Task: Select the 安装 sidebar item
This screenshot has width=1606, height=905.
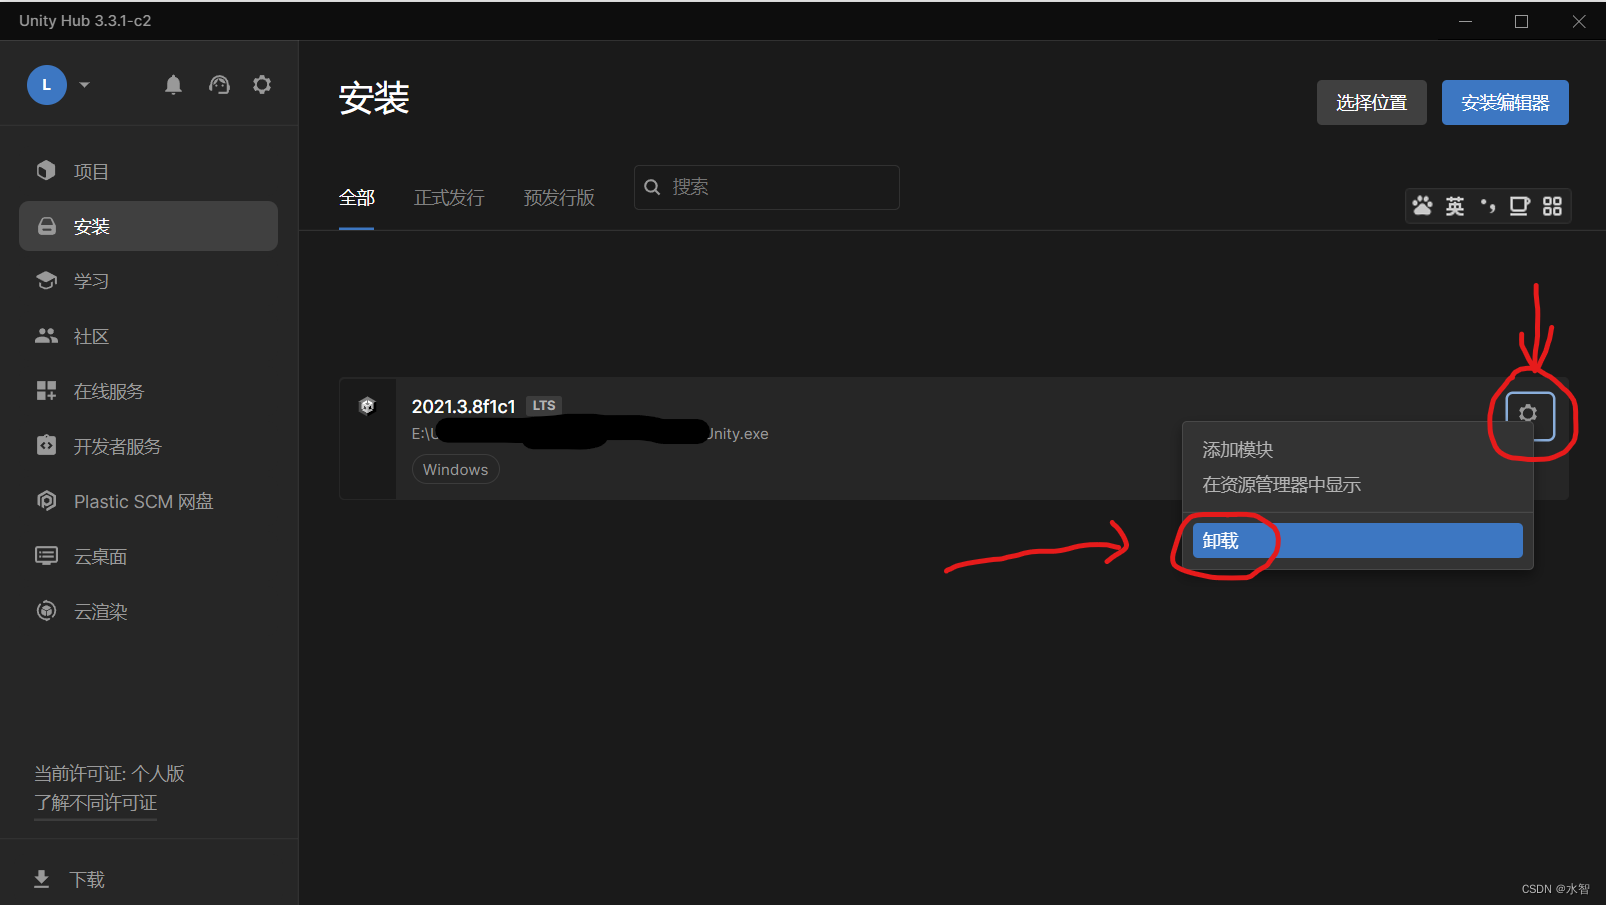Action: coord(148,226)
